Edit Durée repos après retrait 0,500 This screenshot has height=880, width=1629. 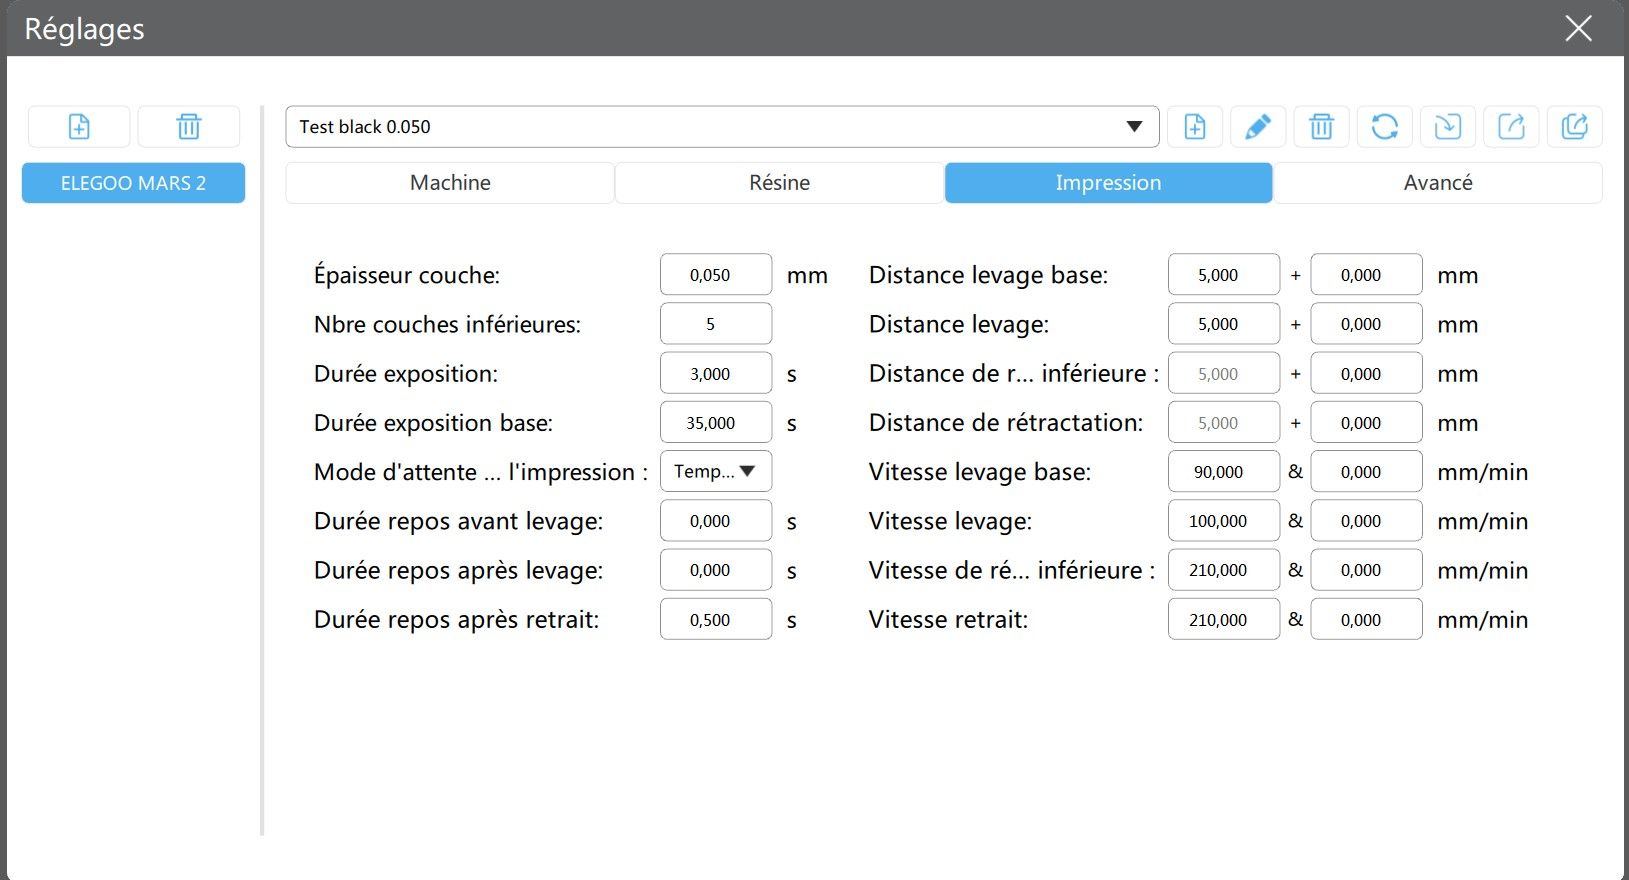(x=716, y=620)
